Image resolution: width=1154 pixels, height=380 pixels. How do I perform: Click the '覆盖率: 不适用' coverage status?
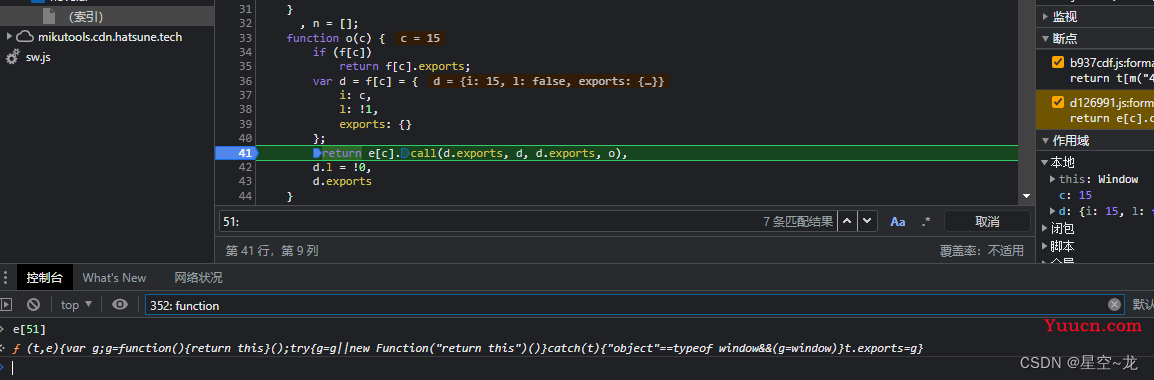pos(981,250)
